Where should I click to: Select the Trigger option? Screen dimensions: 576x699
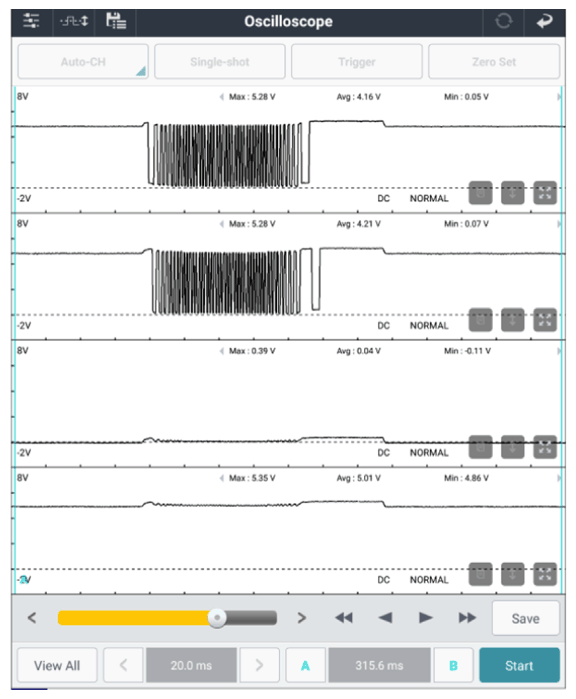[x=357, y=62]
